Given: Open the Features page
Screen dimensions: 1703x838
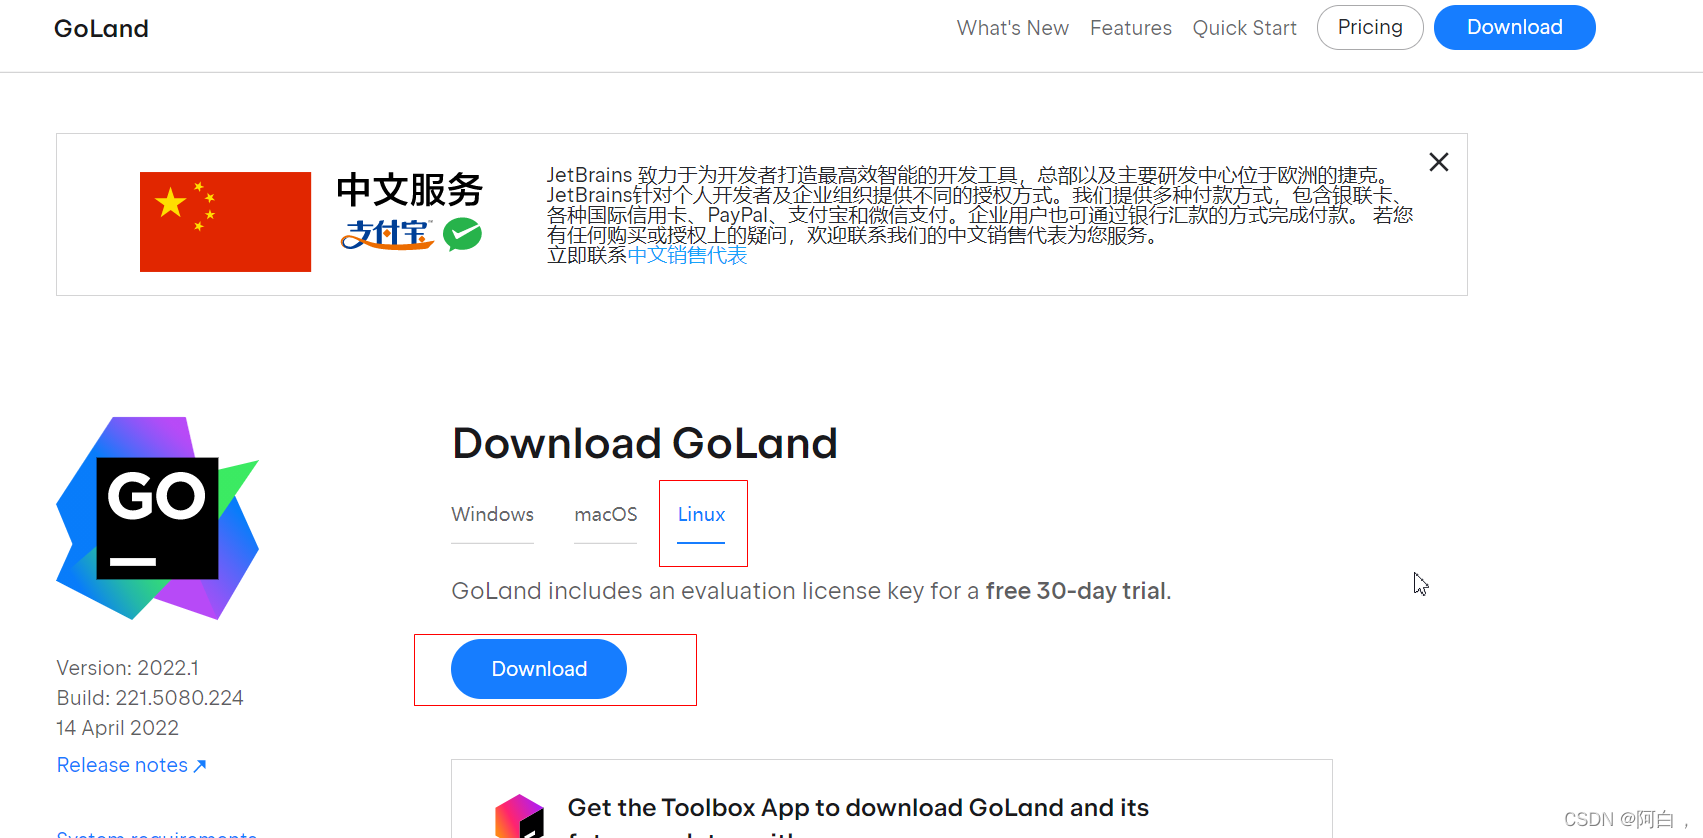Looking at the screenshot, I should pyautogui.click(x=1130, y=28).
